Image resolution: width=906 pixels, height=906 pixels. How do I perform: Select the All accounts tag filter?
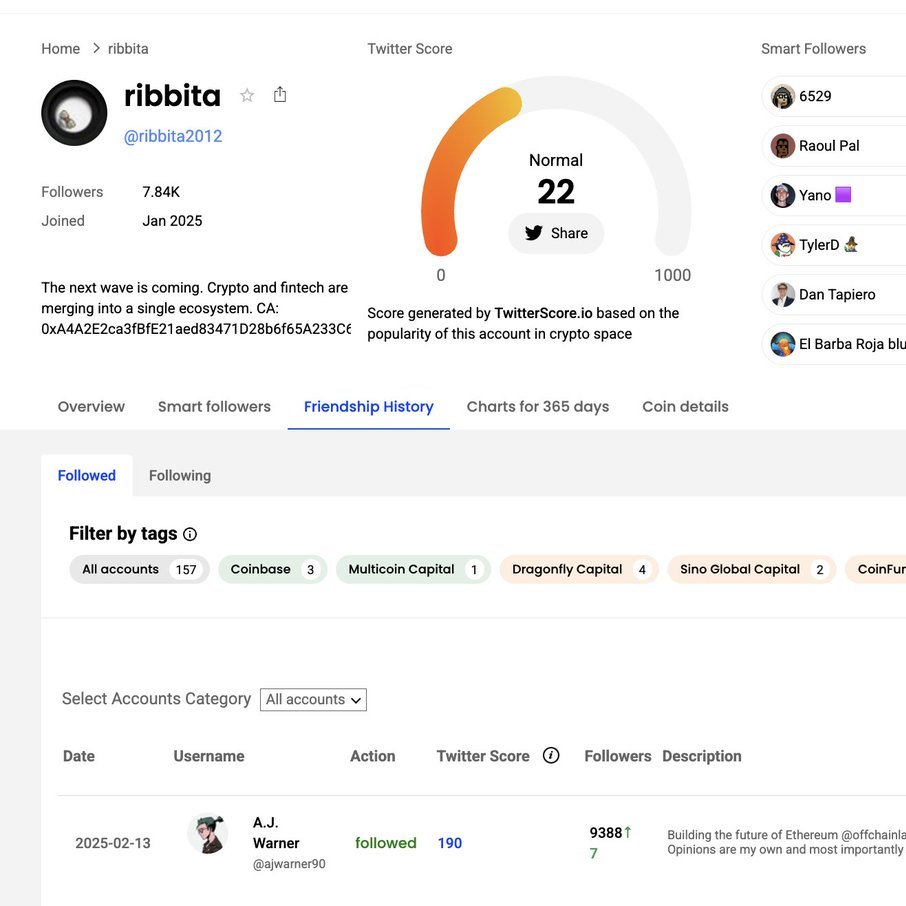(x=139, y=570)
